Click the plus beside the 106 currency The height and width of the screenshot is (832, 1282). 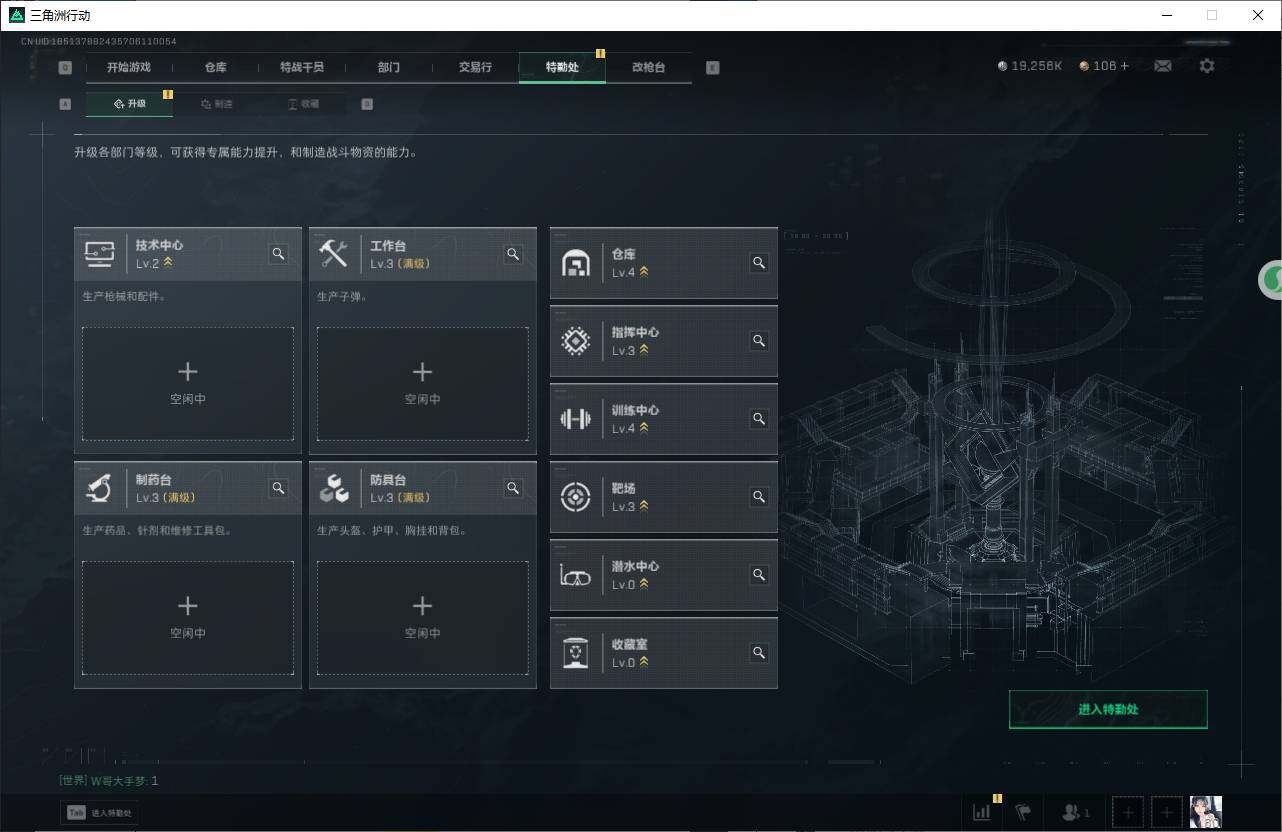click(x=1124, y=66)
